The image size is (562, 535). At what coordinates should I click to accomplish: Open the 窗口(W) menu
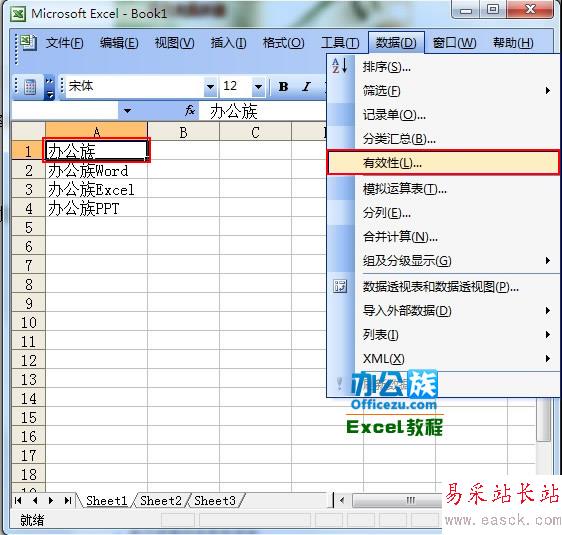click(x=454, y=43)
